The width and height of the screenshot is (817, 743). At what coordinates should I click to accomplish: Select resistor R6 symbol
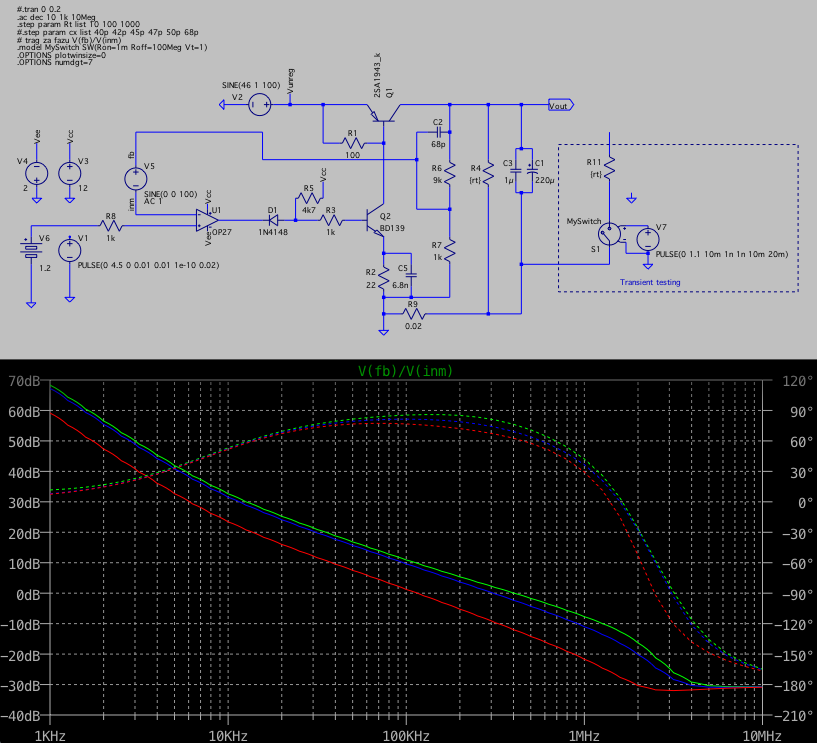[449, 174]
